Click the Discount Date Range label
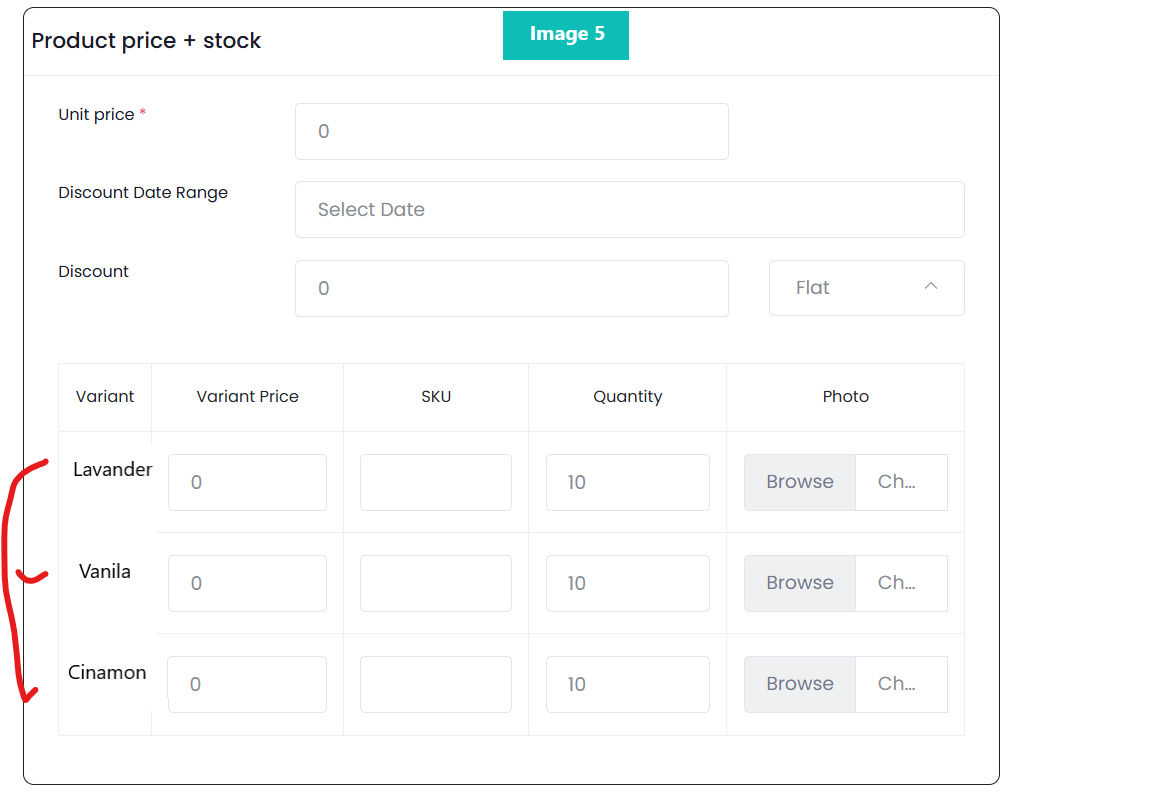The width and height of the screenshot is (1169, 798). [143, 193]
